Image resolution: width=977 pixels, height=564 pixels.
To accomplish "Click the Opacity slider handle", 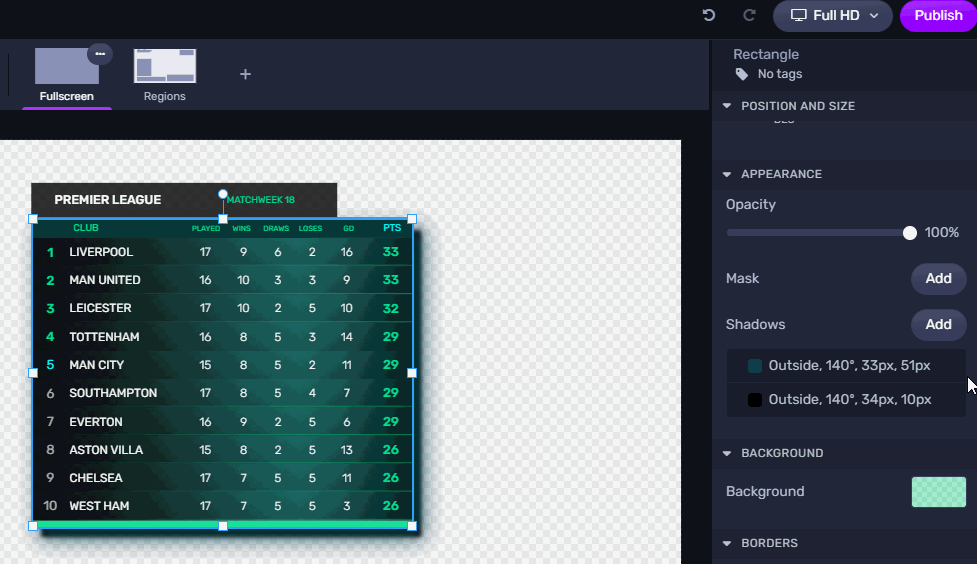I will 910,233.
